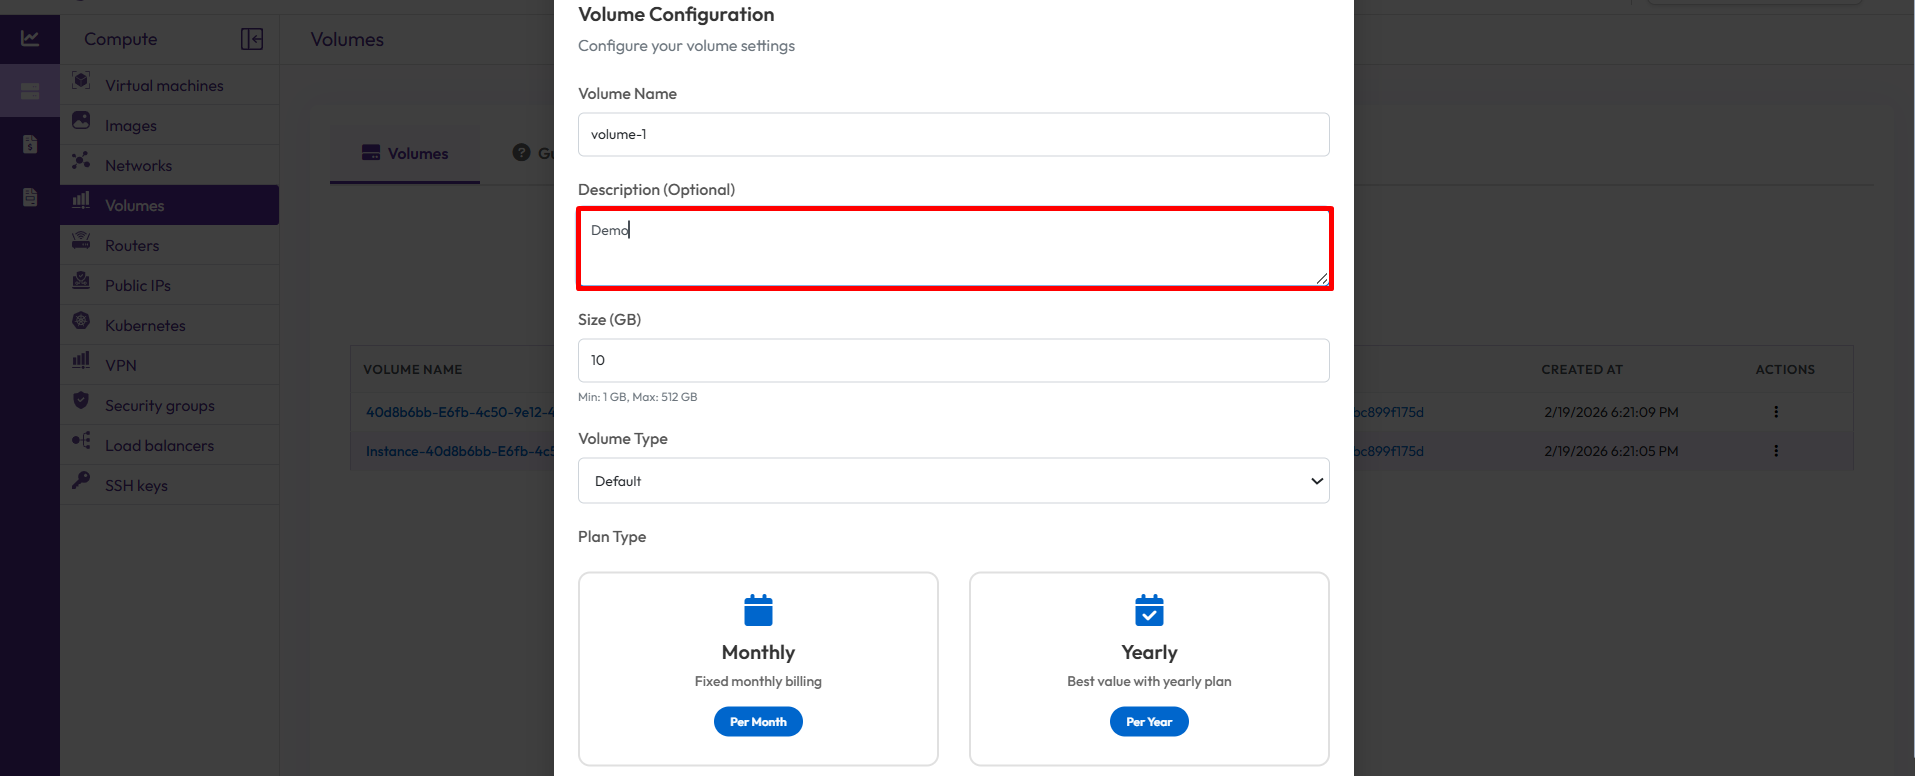Click the SSH keys key icon
1915x776 pixels.
pos(82,481)
